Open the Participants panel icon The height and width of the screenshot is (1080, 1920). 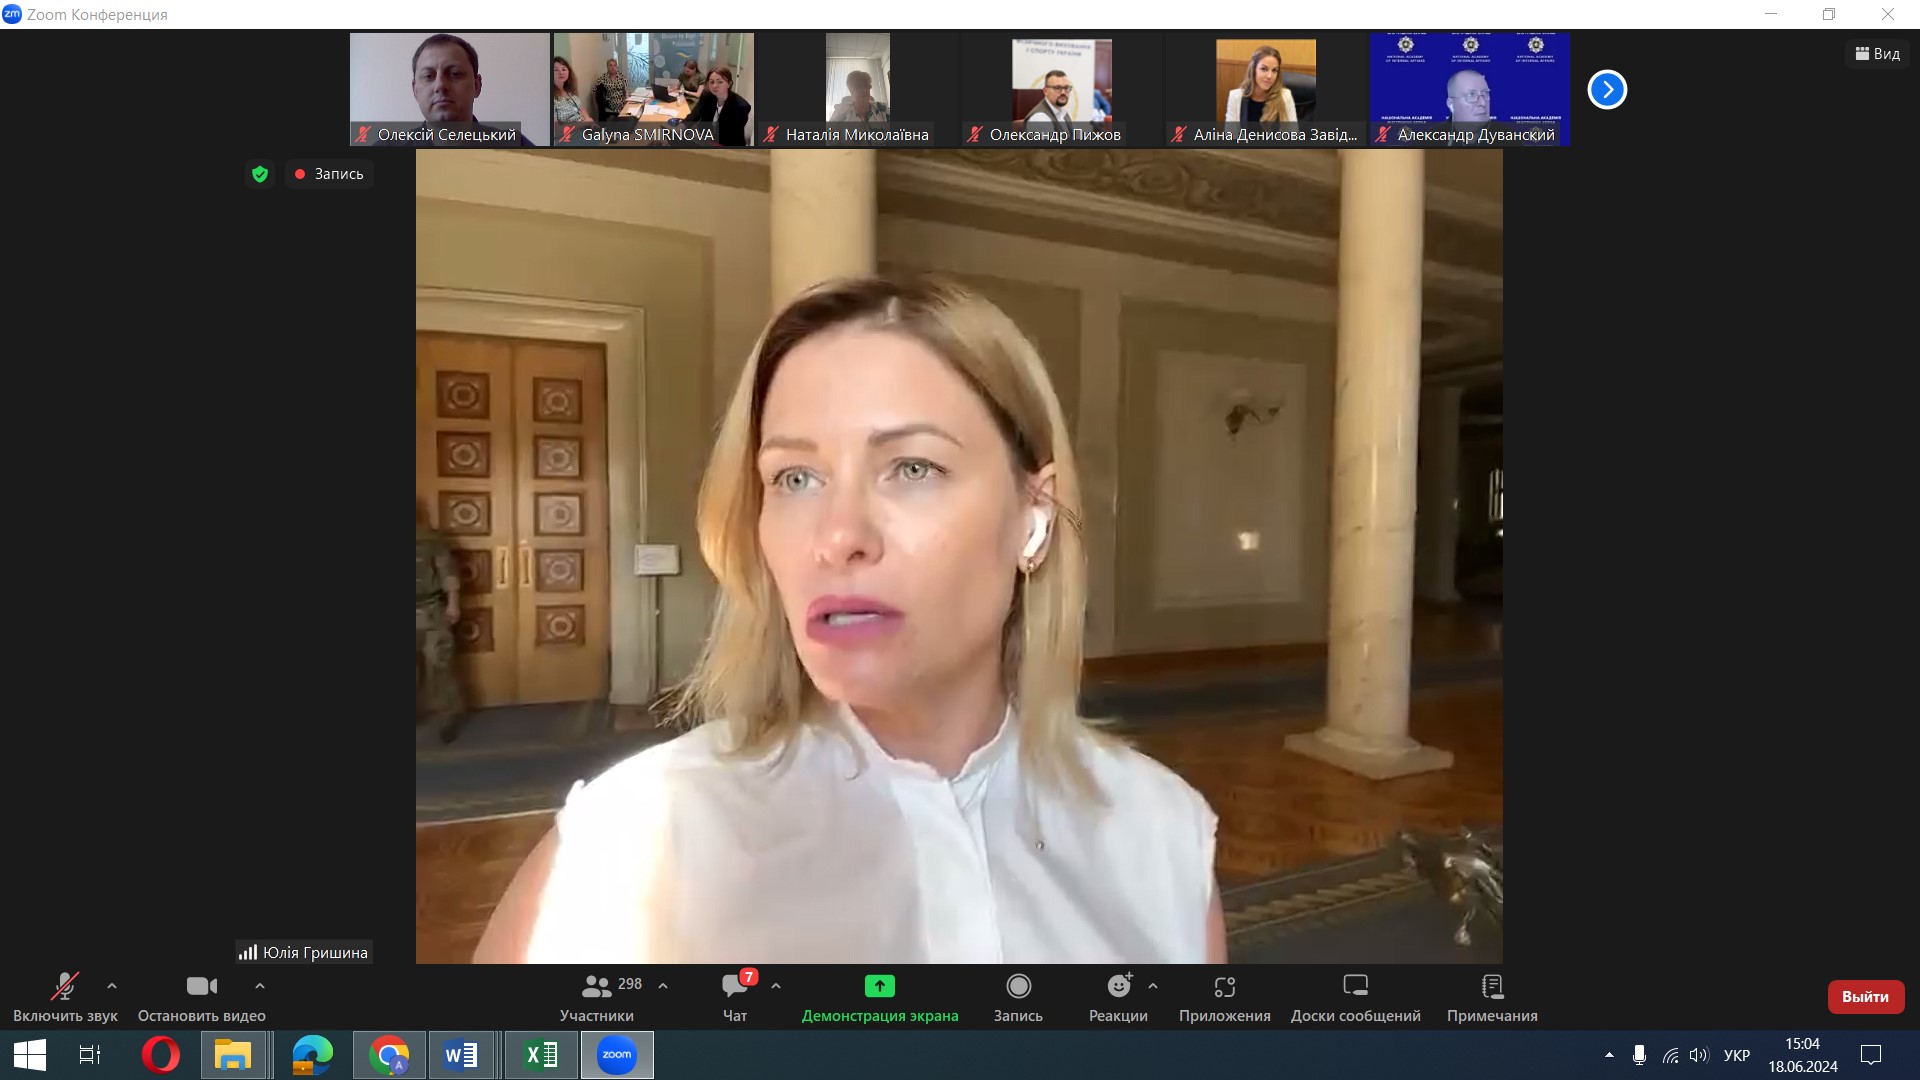(x=597, y=987)
